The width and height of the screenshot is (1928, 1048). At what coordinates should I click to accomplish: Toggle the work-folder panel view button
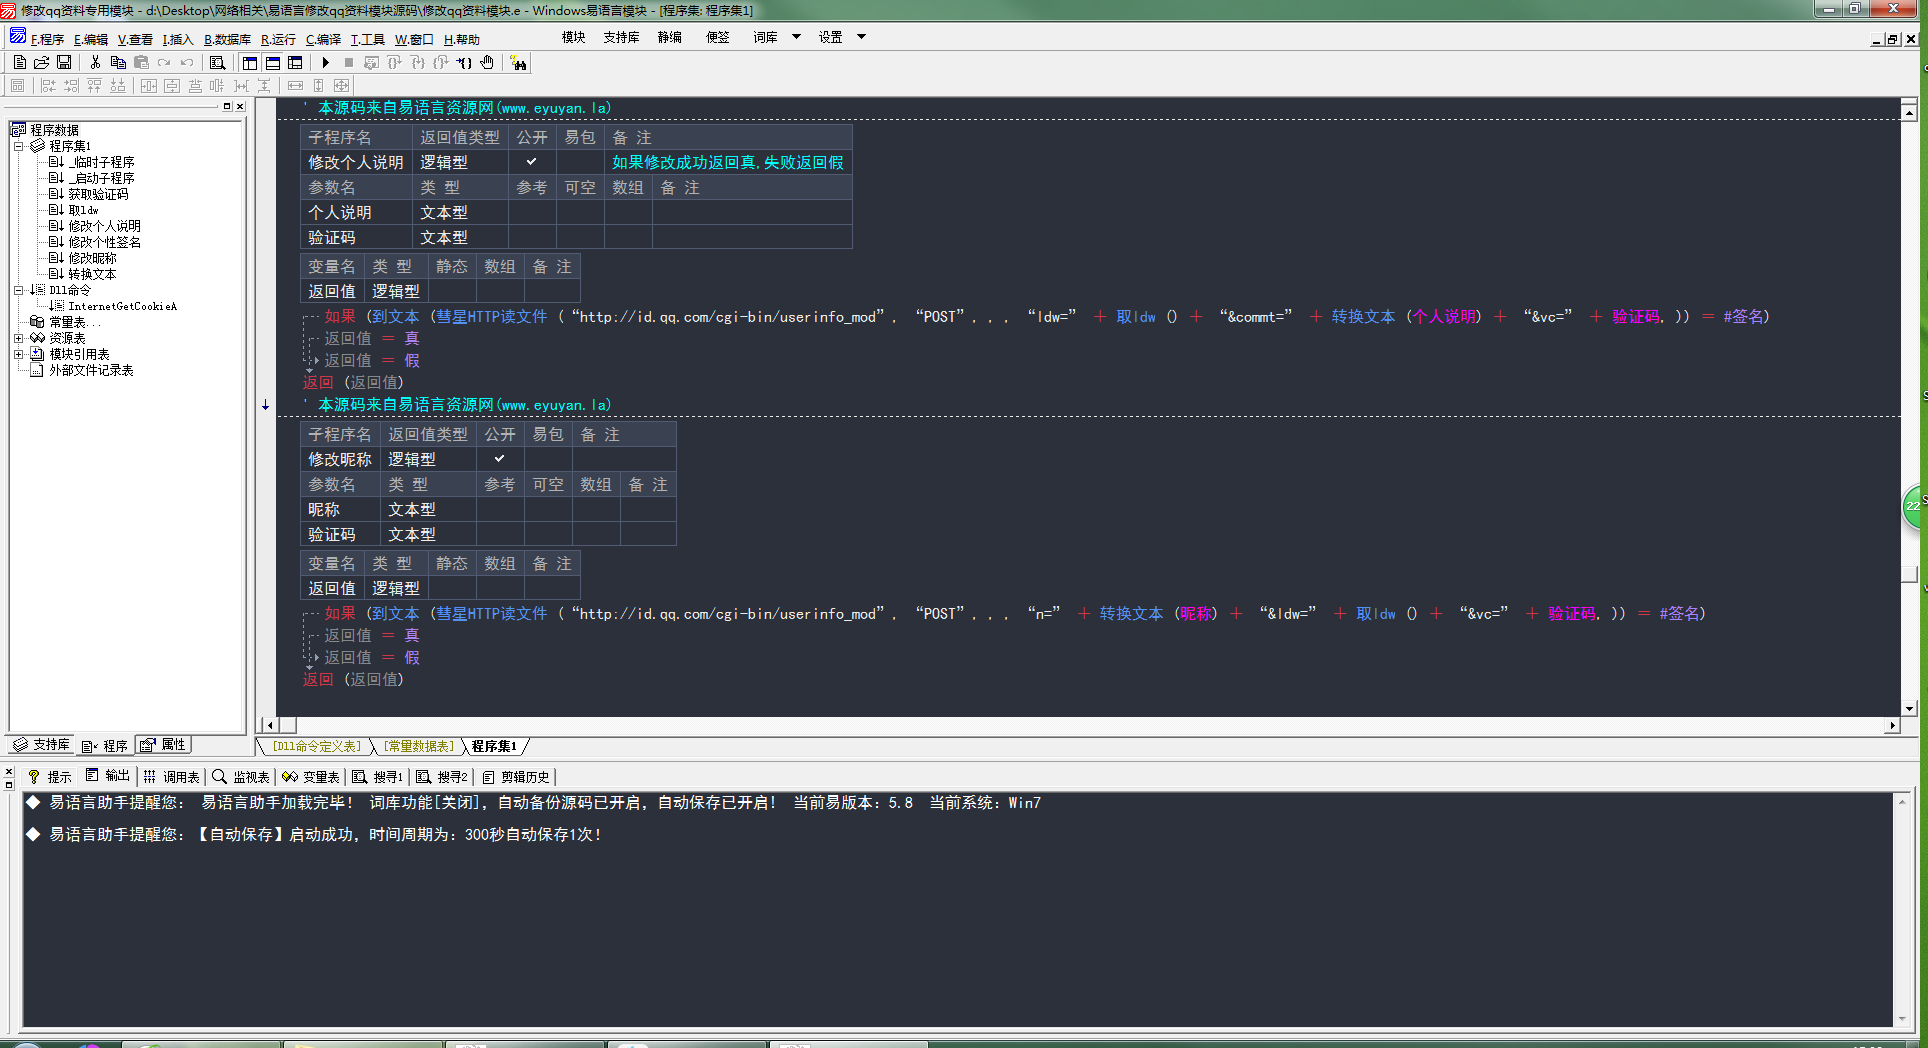[x=250, y=62]
